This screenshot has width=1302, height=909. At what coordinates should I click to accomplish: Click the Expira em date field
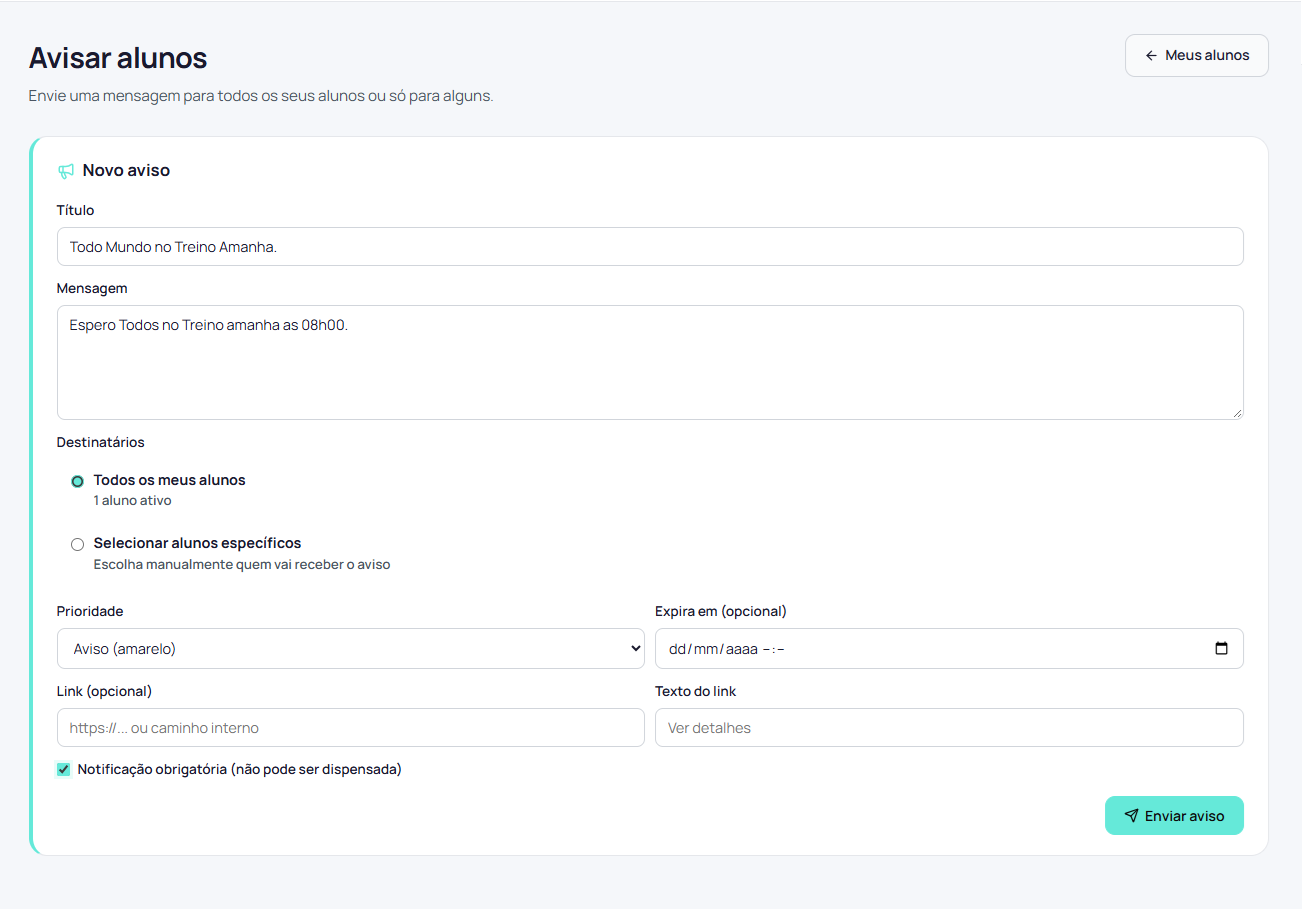(x=949, y=648)
